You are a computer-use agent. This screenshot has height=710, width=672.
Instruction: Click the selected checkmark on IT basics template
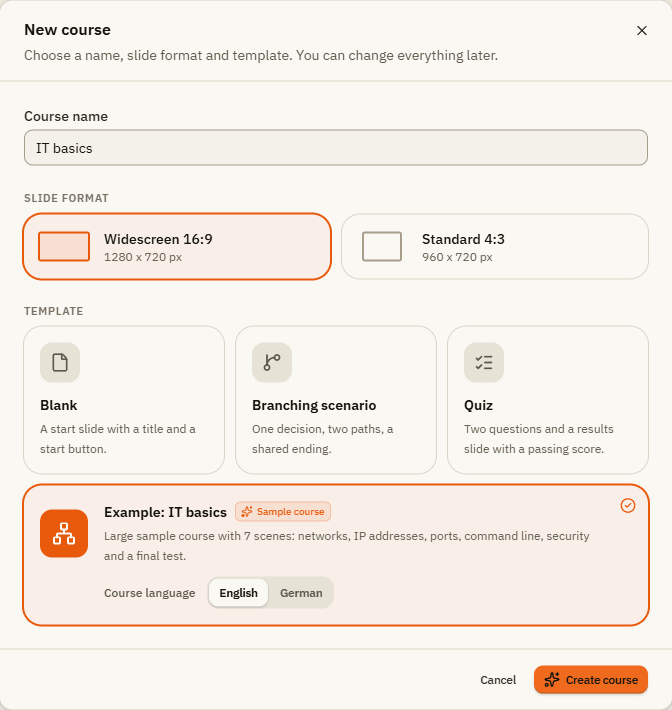click(x=628, y=505)
